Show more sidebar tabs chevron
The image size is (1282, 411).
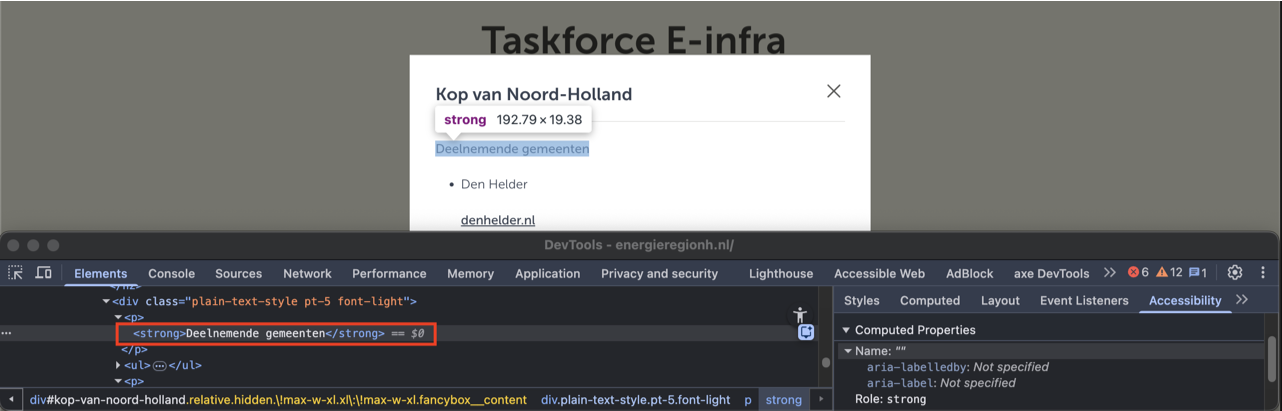point(1242,300)
